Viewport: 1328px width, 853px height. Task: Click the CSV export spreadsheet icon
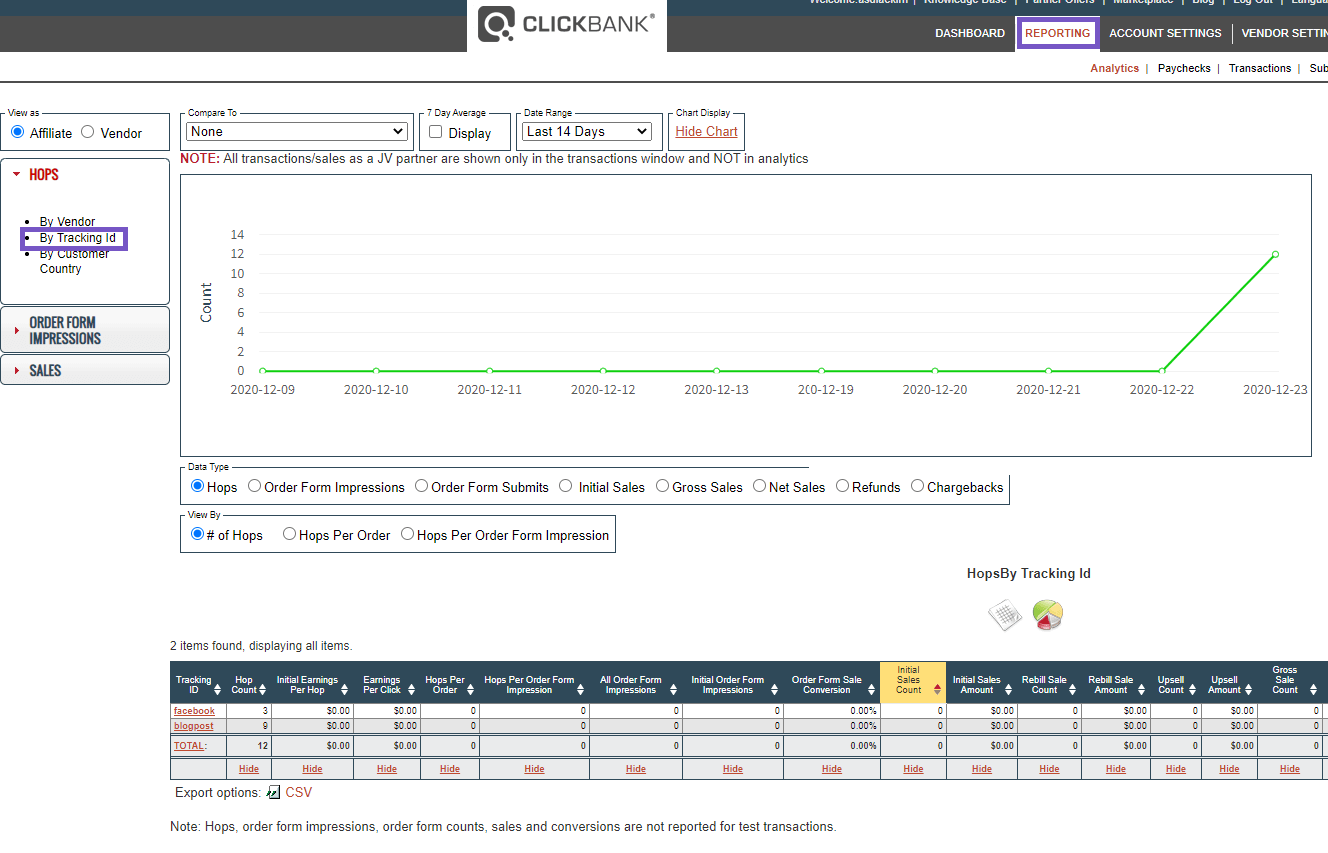(273, 792)
